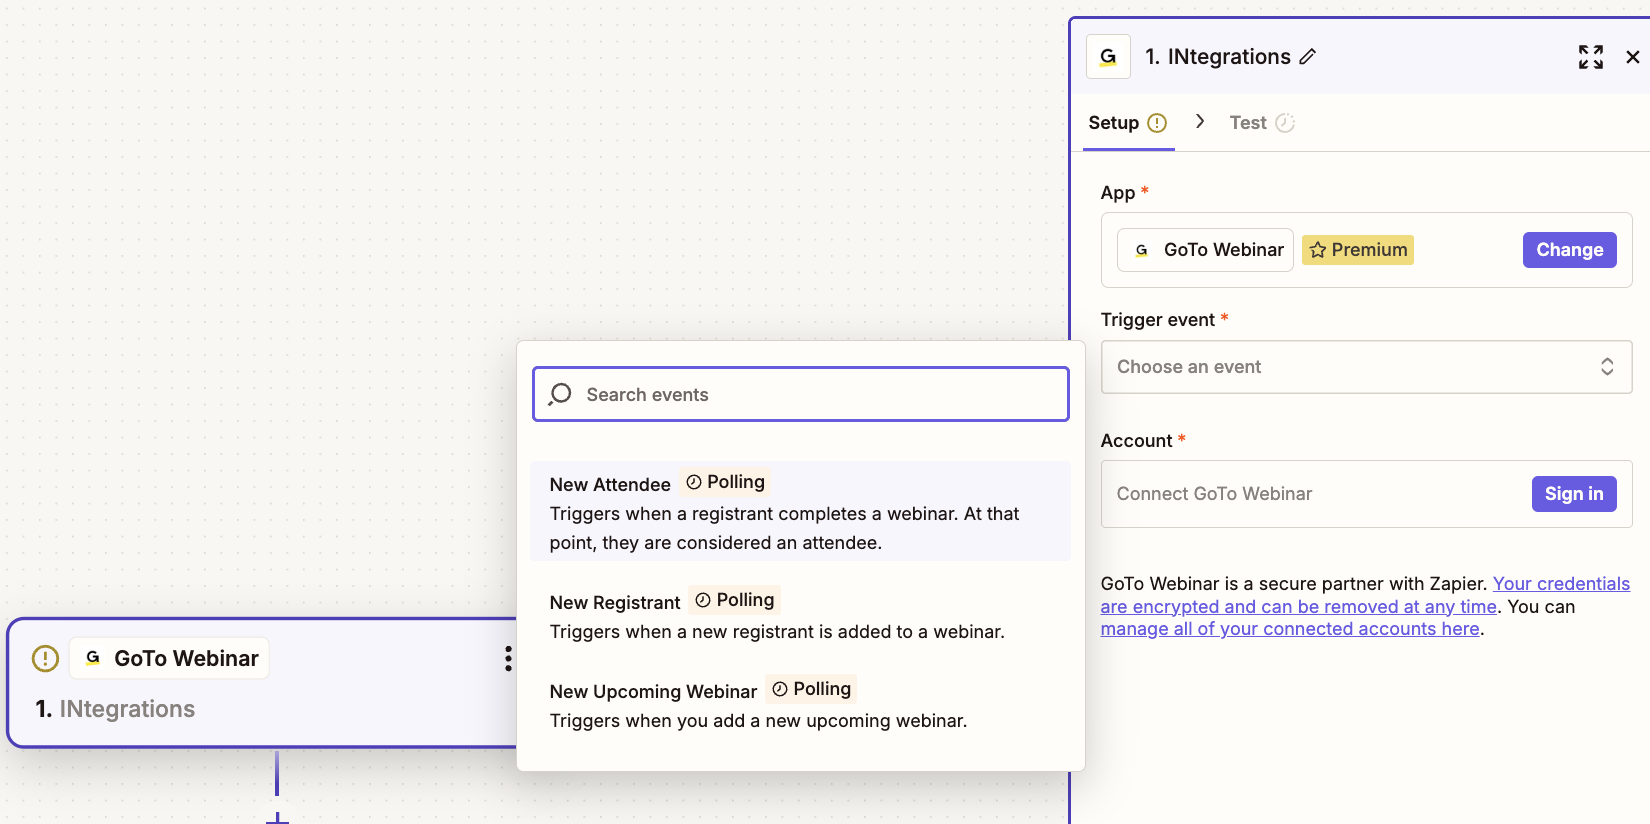
Task: Click 'Triggers when a new registrant is added' text
Action: tap(777, 632)
